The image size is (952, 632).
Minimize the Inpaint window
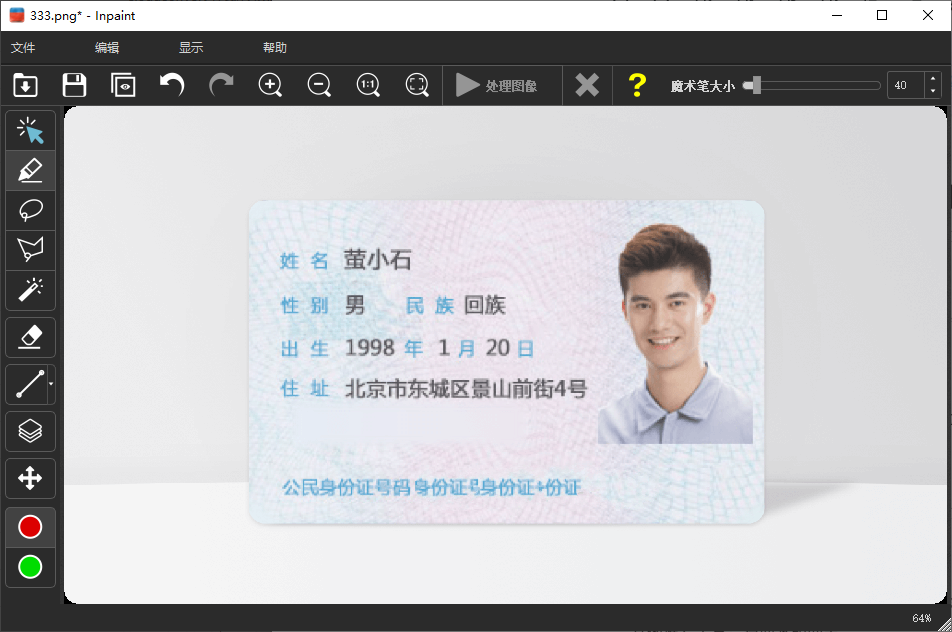[837, 15]
